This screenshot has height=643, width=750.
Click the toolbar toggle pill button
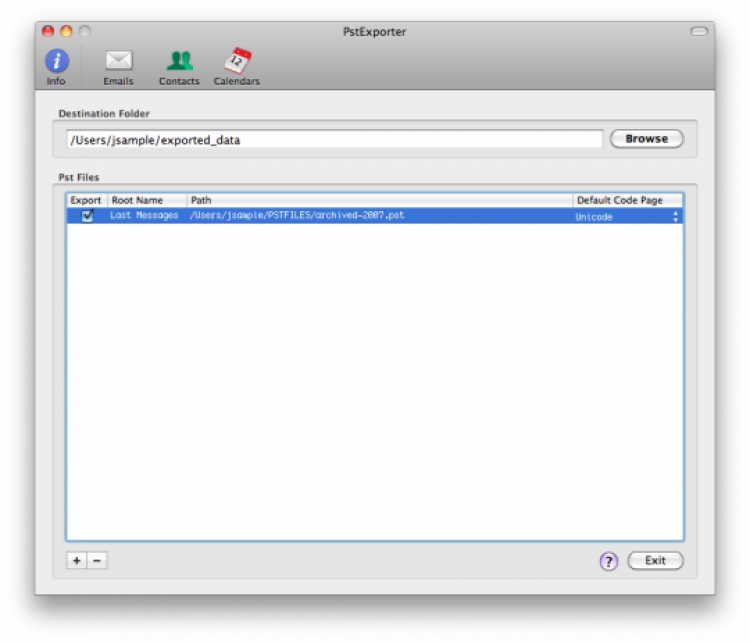coord(699,31)
